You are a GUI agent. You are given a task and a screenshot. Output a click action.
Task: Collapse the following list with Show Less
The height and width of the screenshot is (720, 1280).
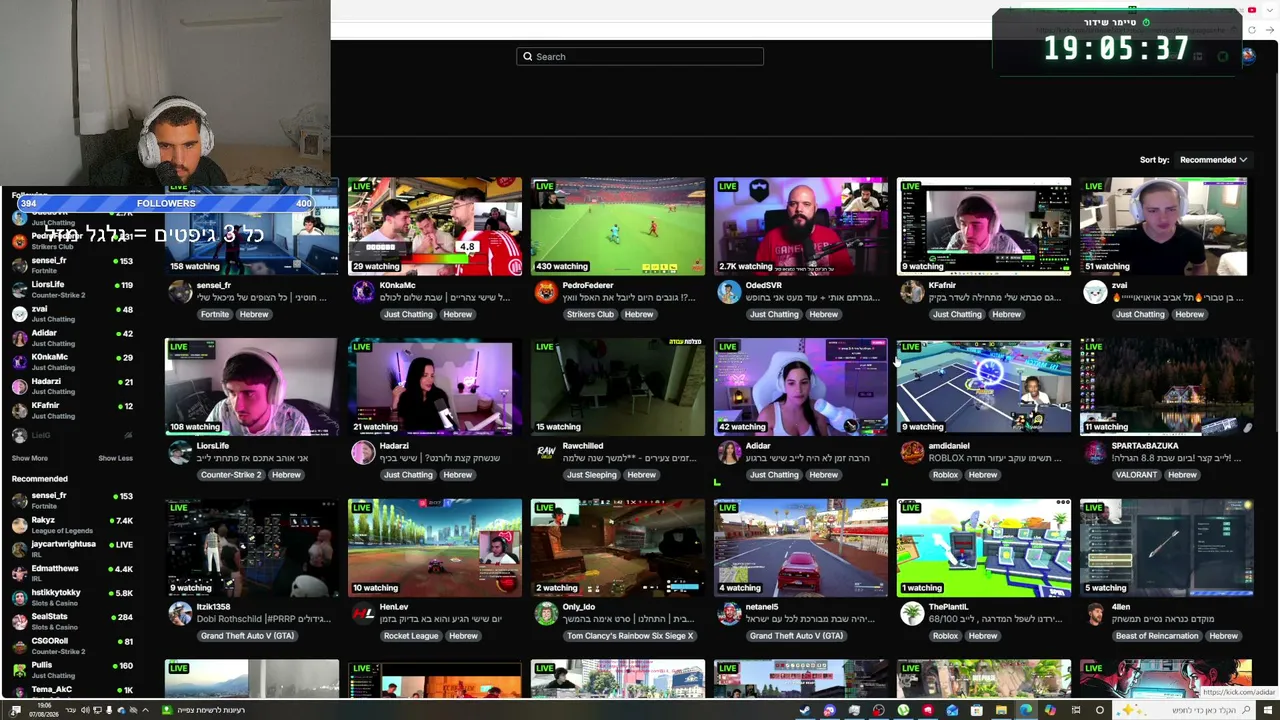pyautogui.click(x=115, y=458)
